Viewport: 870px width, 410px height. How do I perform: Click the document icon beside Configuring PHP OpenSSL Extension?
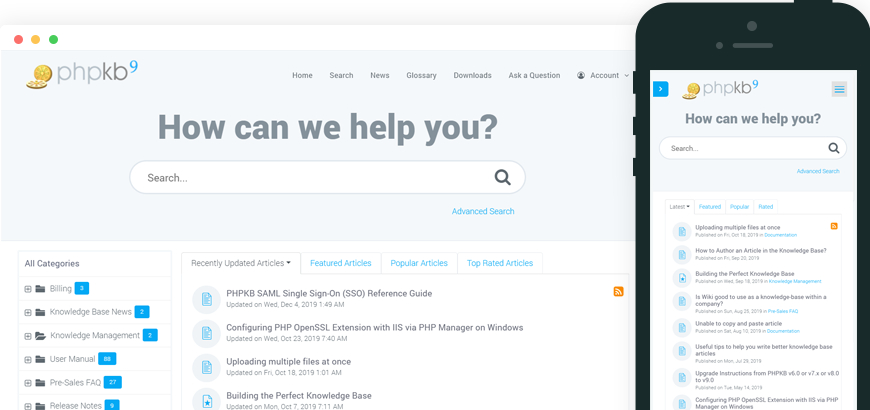click(x=206, y=333)
